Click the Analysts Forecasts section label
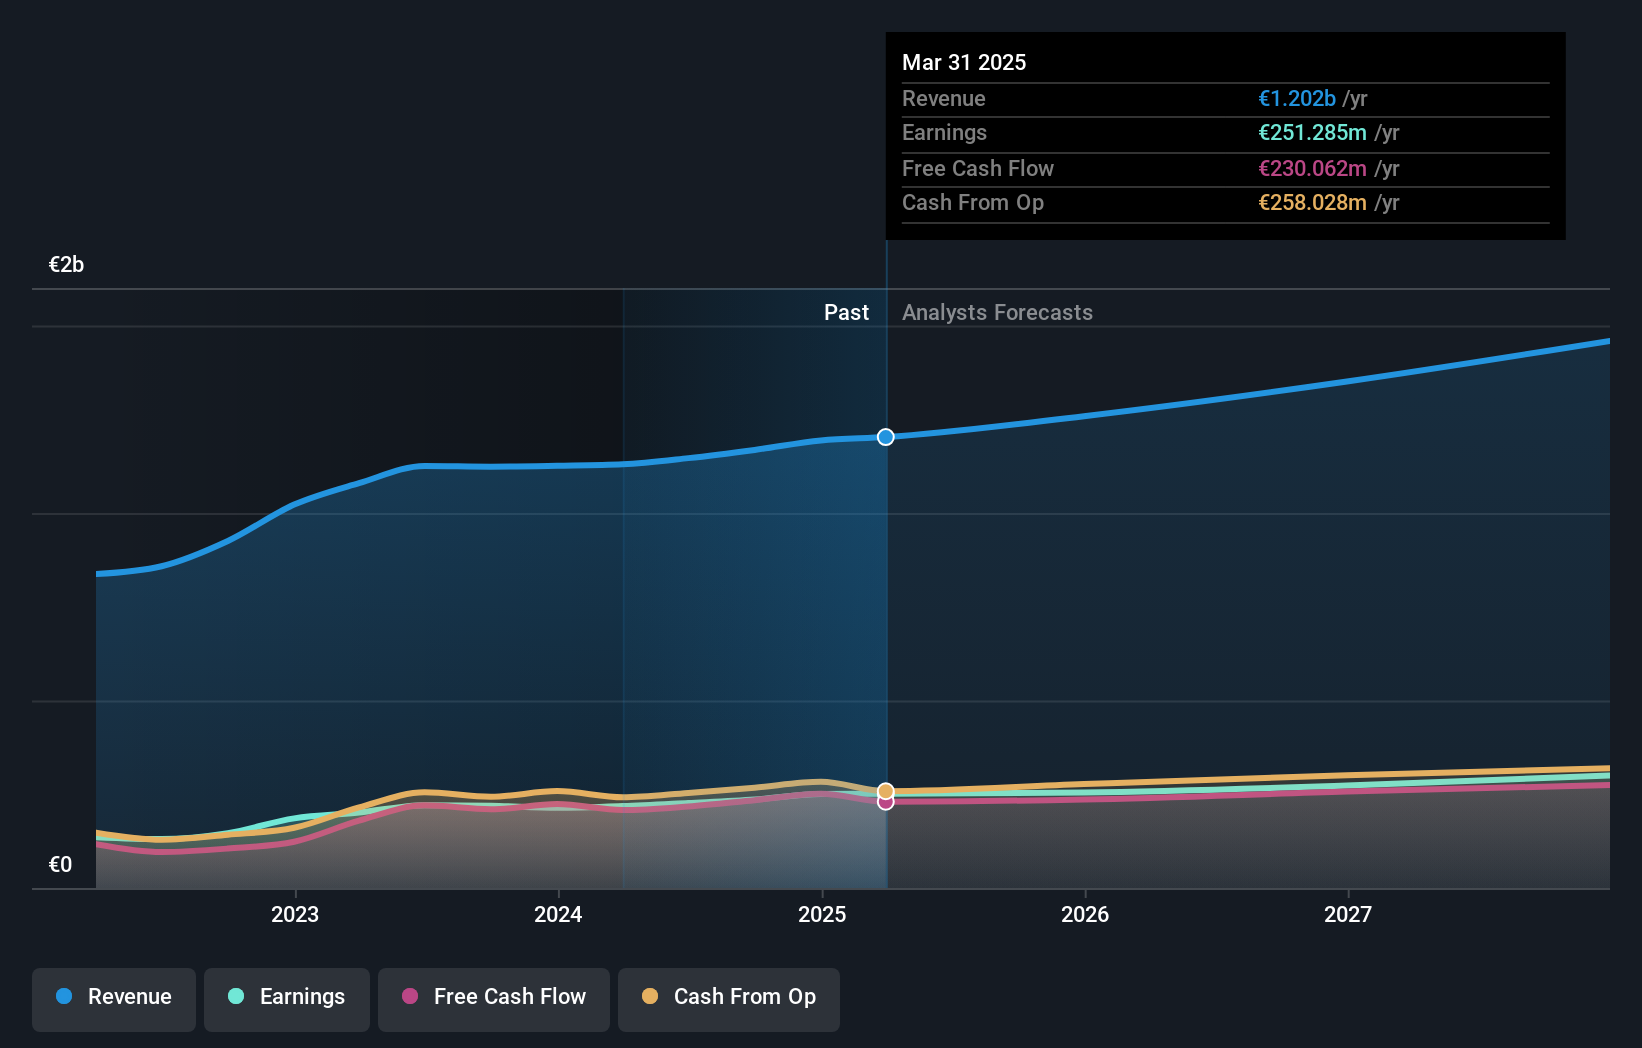1642x1048 pixels. click(997, 312)
